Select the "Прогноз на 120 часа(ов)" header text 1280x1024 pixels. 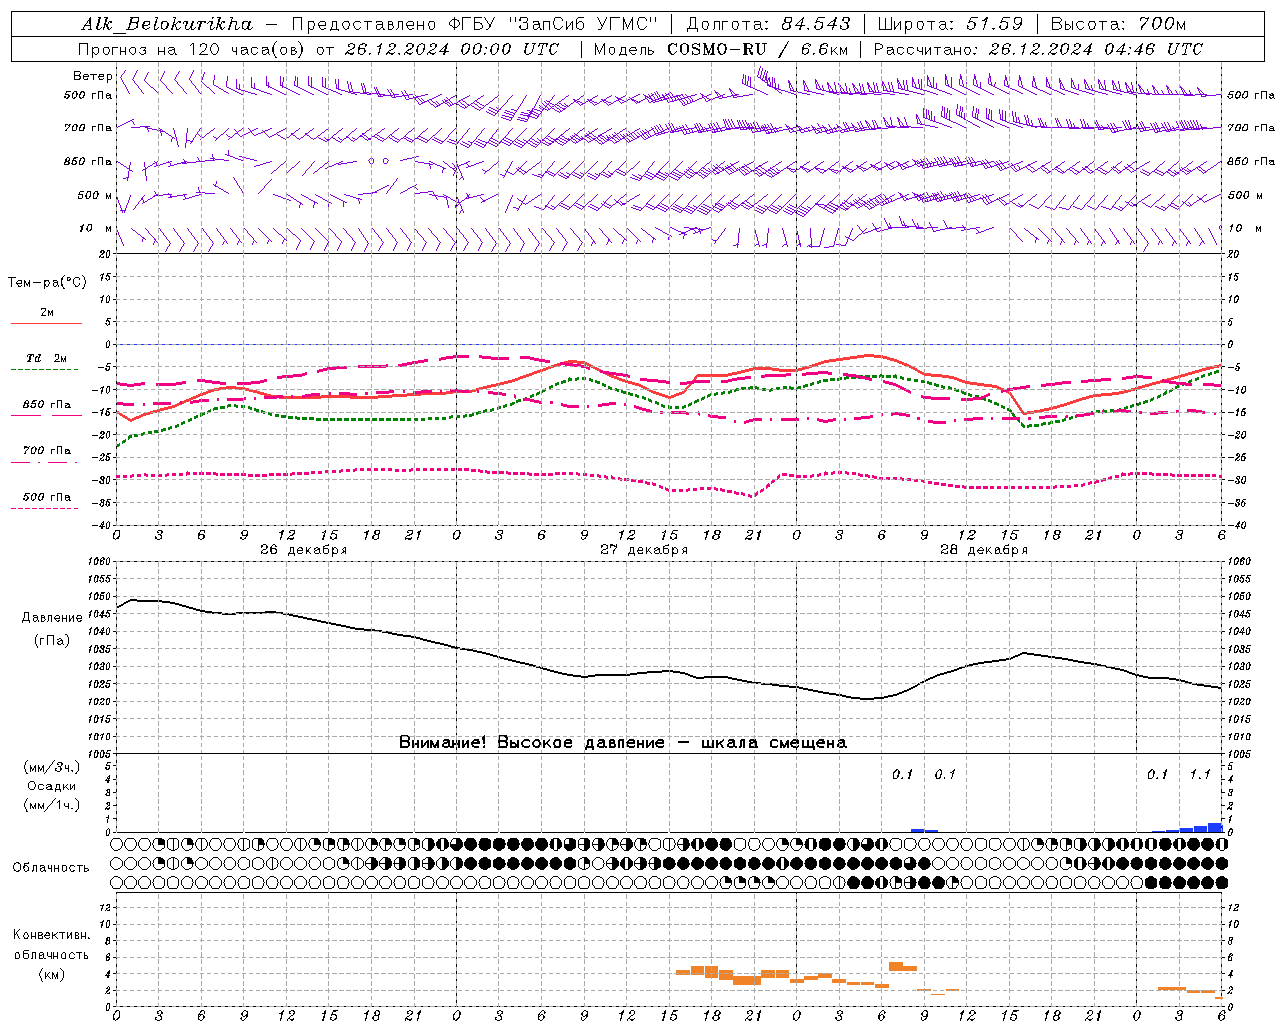(x=191, y=49)
